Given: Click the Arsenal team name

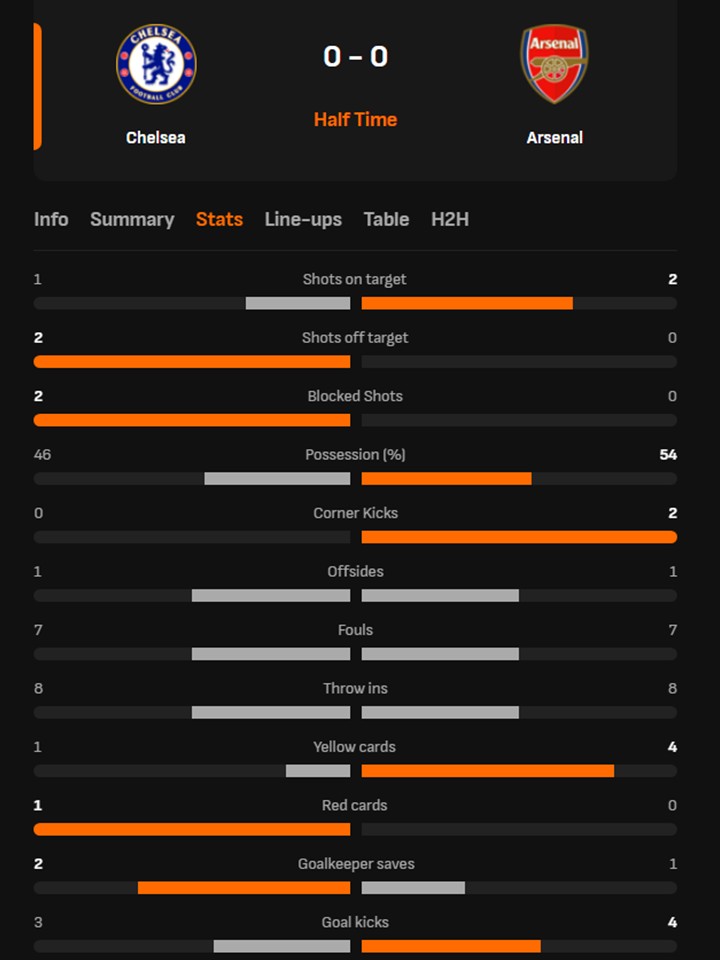Looking at the screenshot, I should (x=555, y=138).
